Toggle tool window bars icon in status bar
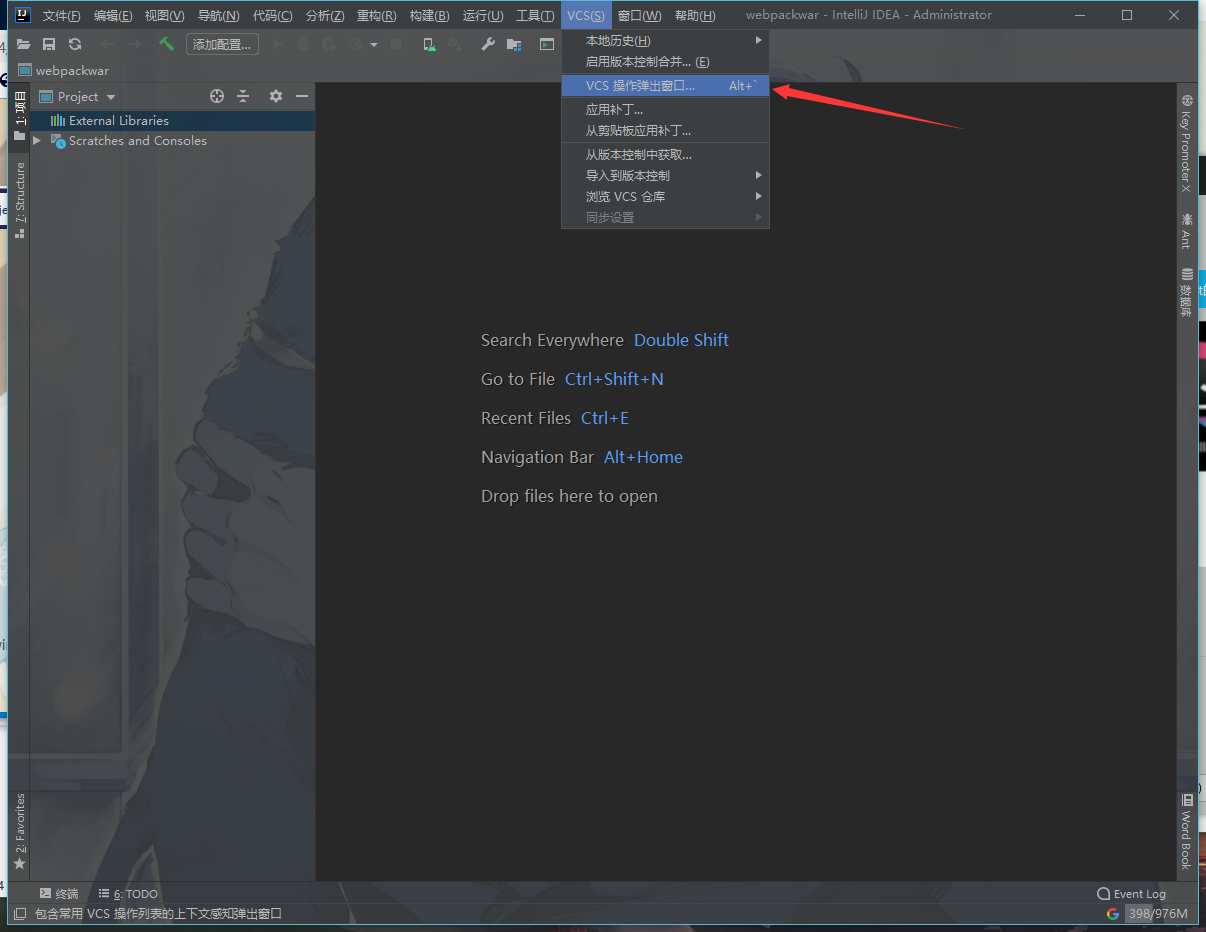1206x932 pixels. pyautogui.click(x=20, y=914)
